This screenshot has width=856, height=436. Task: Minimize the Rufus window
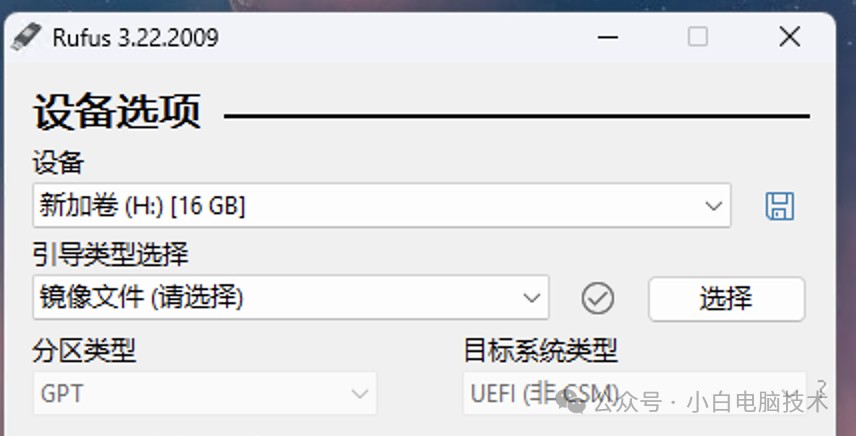pyautogui.click(x=608, y=38)
